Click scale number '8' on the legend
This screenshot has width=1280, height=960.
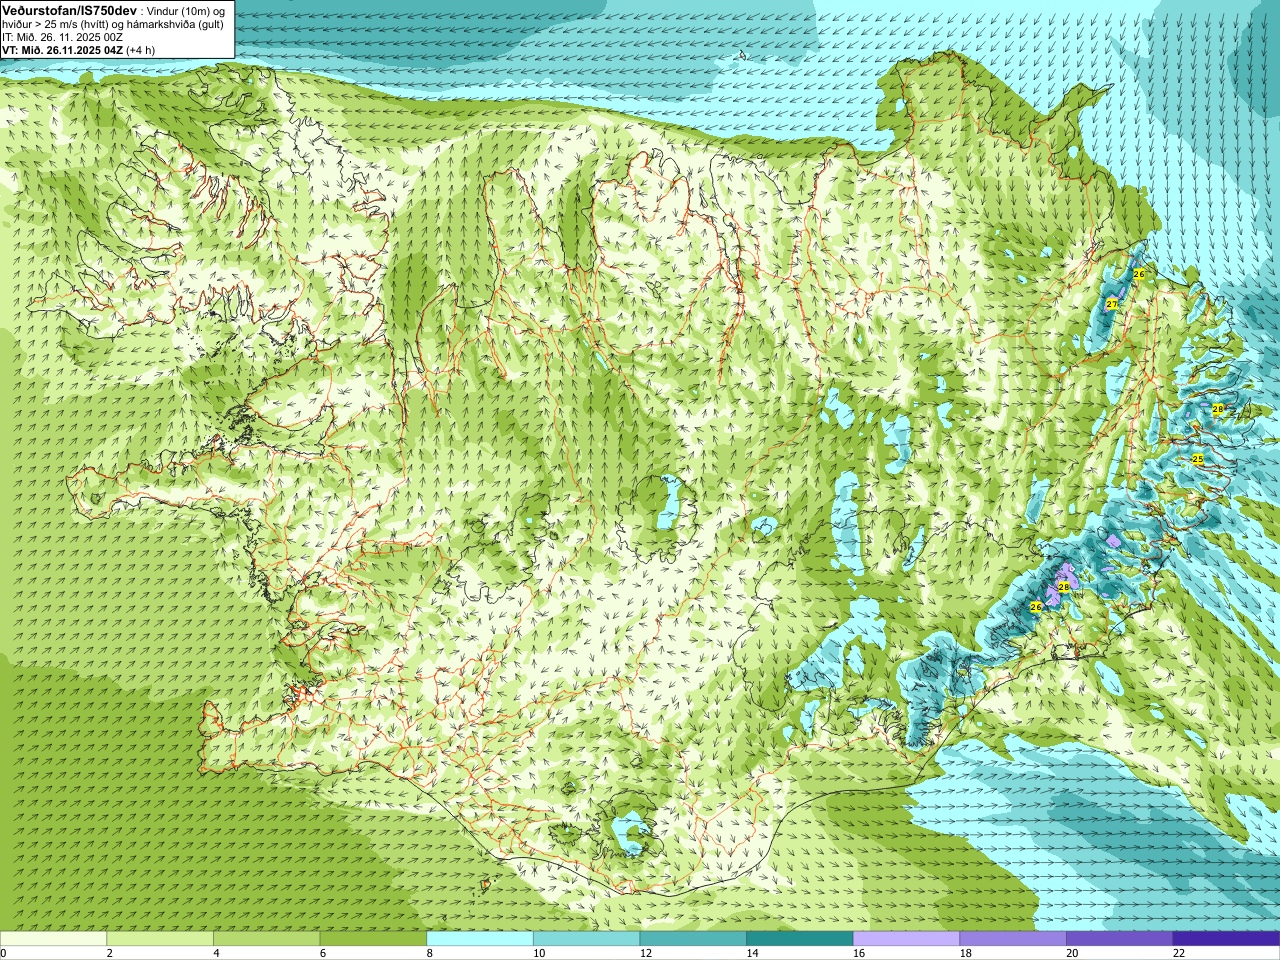(x=430, y=953)
